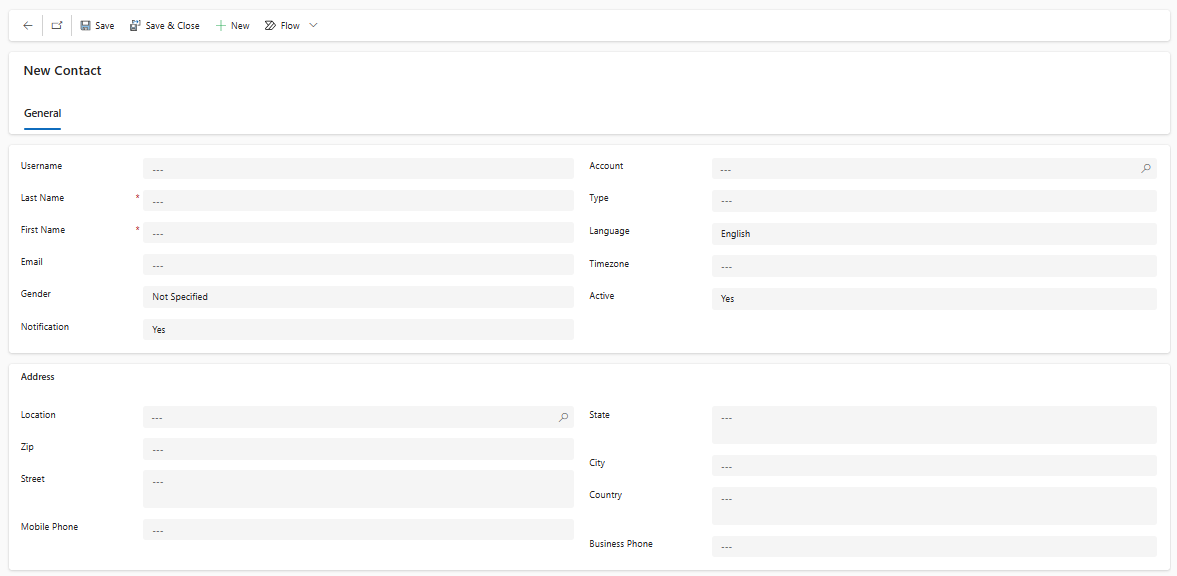
Task: Open the Language English dropdown
Action: tap(934, 234)
